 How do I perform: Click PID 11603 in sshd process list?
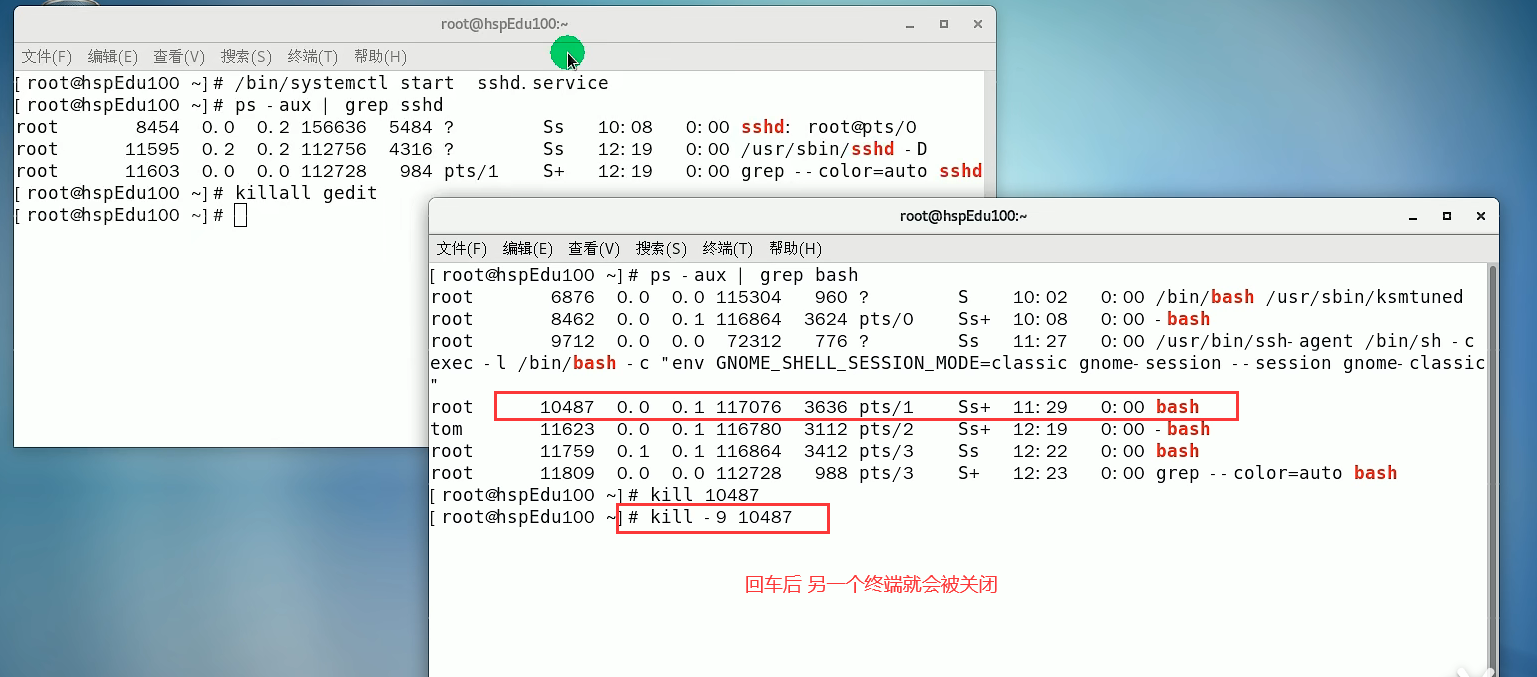pos(152,171)
